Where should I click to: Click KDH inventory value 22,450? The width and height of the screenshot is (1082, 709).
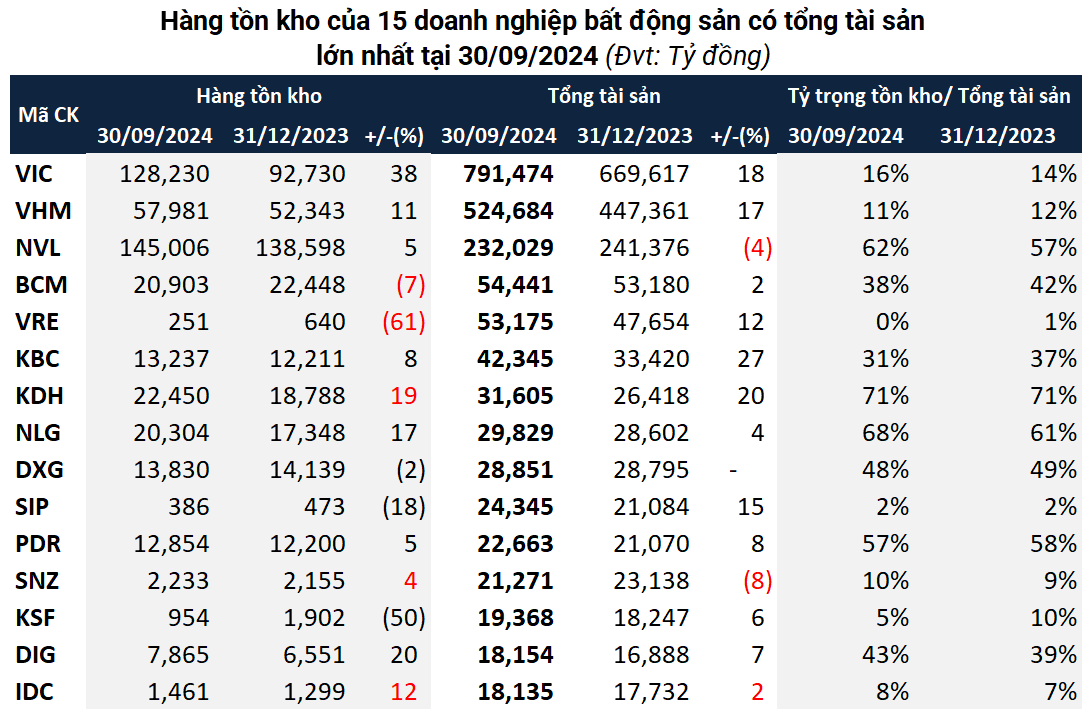[x=171, y=396]
